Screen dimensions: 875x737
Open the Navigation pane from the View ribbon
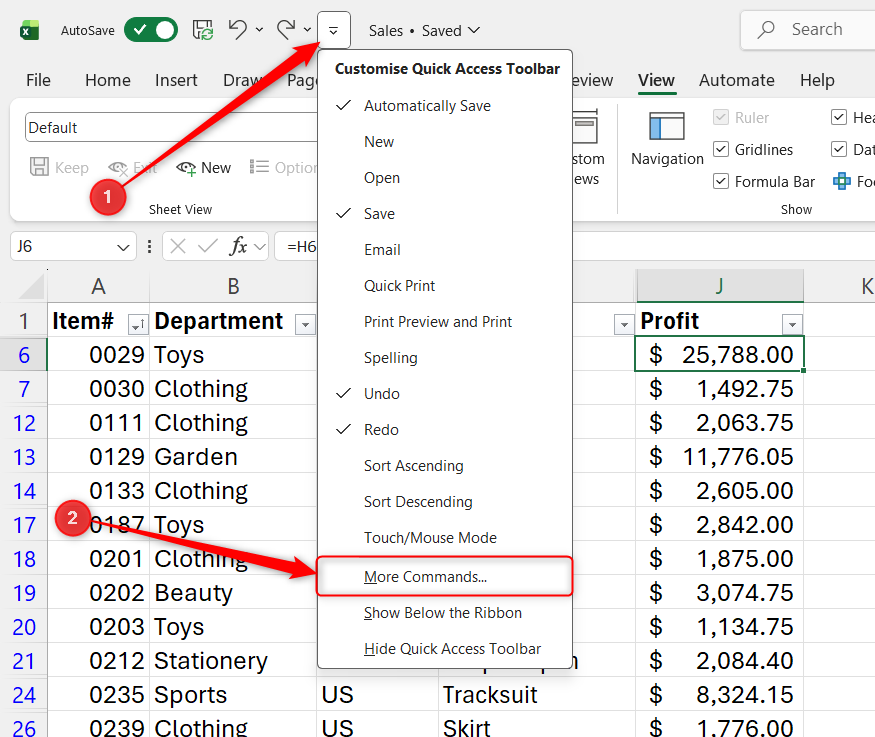666,140
